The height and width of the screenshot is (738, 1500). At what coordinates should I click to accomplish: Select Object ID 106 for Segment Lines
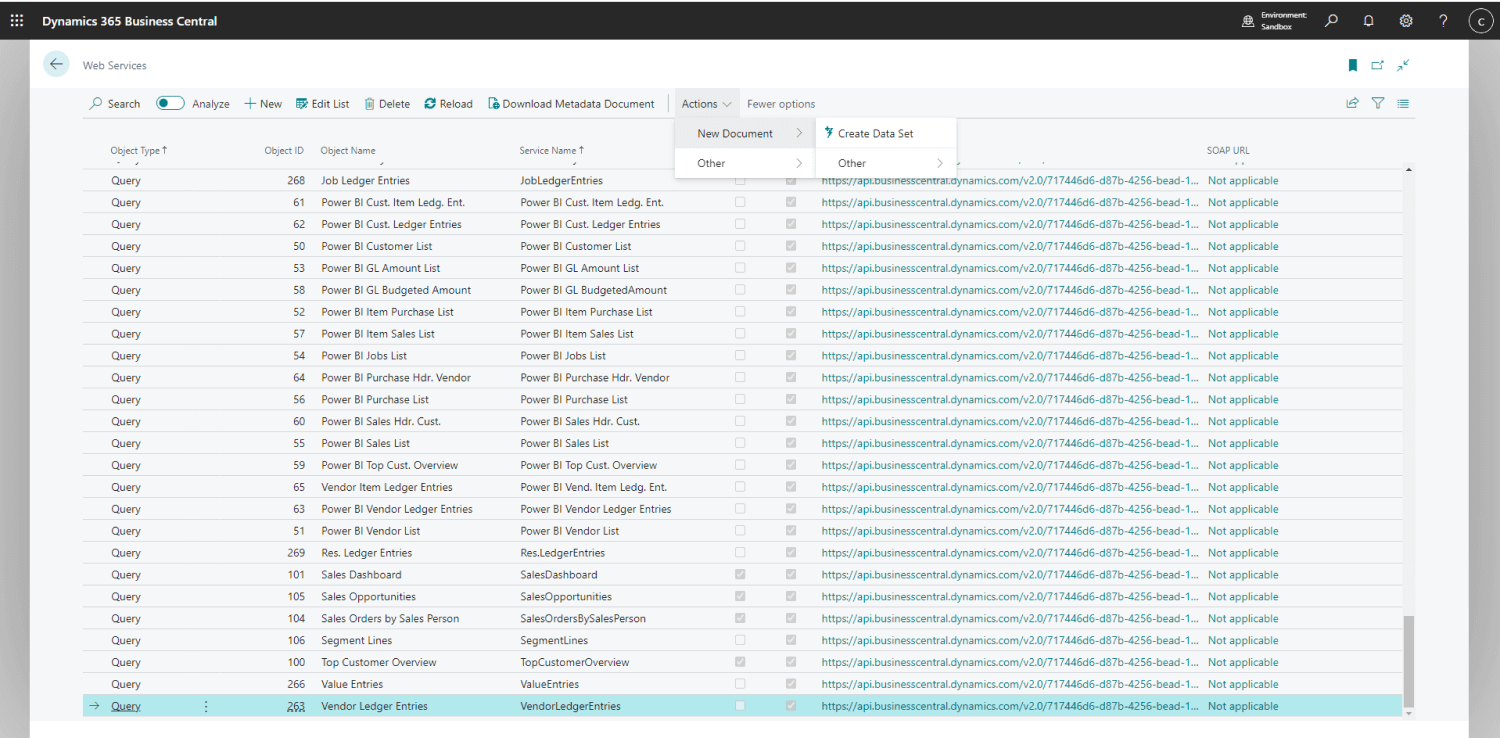pos(295,640)
